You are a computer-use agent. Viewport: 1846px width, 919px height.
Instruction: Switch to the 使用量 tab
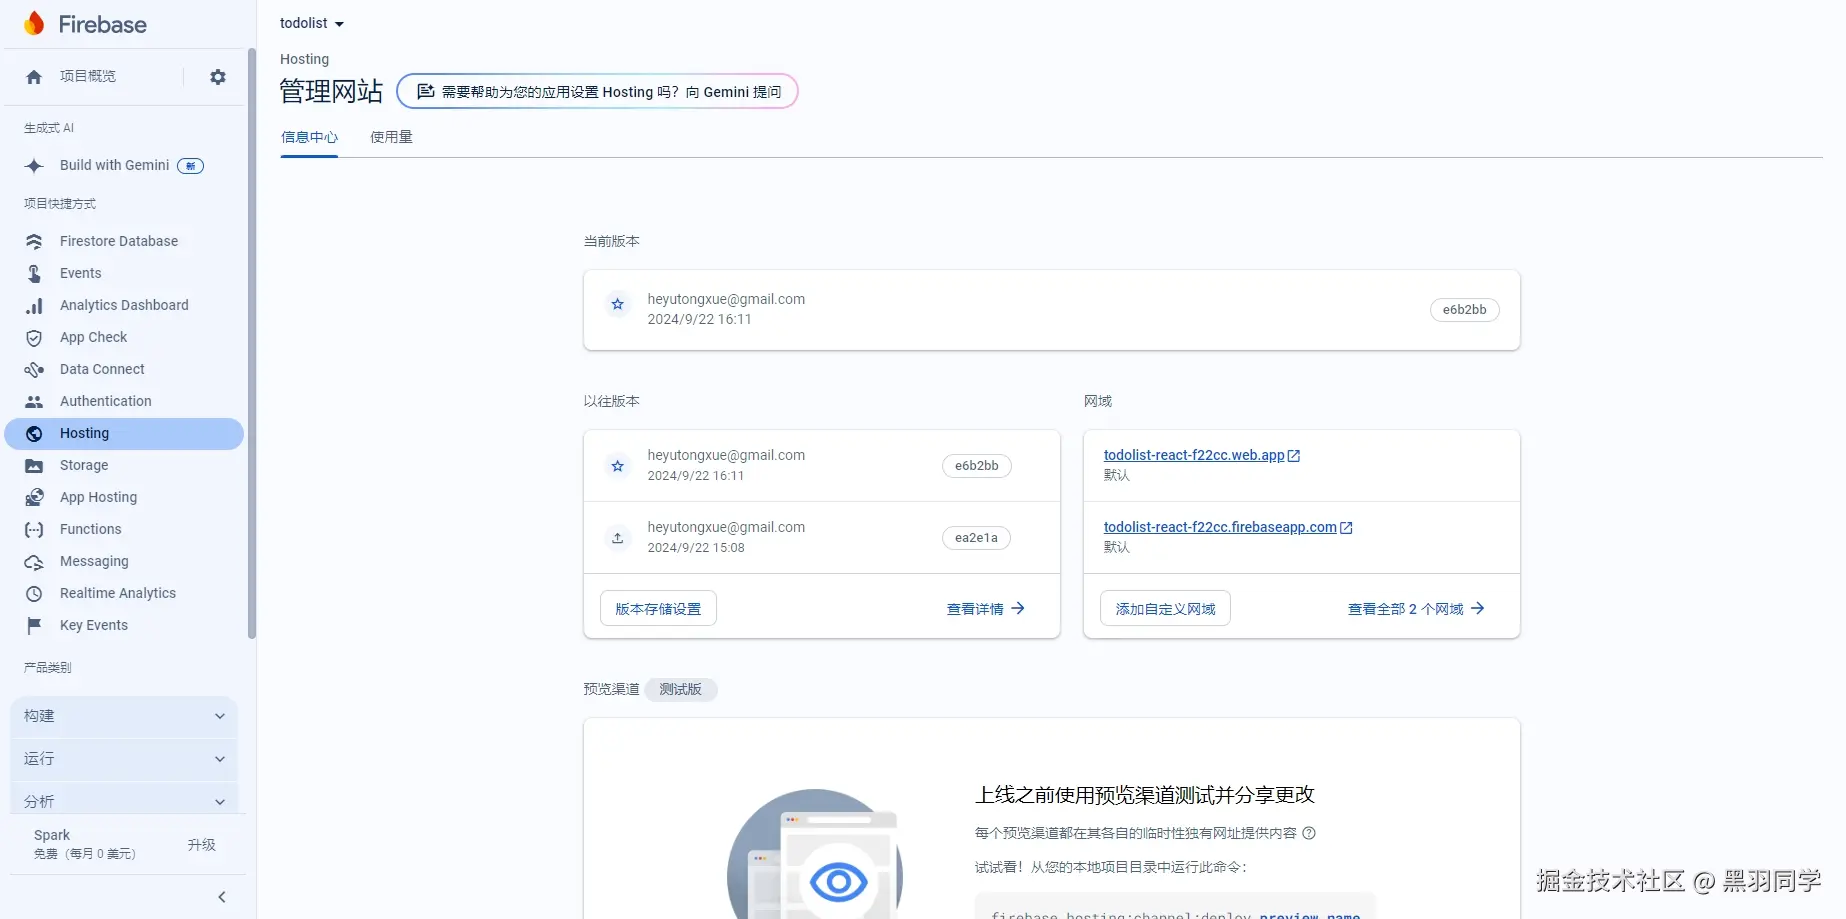coord(391,138)
